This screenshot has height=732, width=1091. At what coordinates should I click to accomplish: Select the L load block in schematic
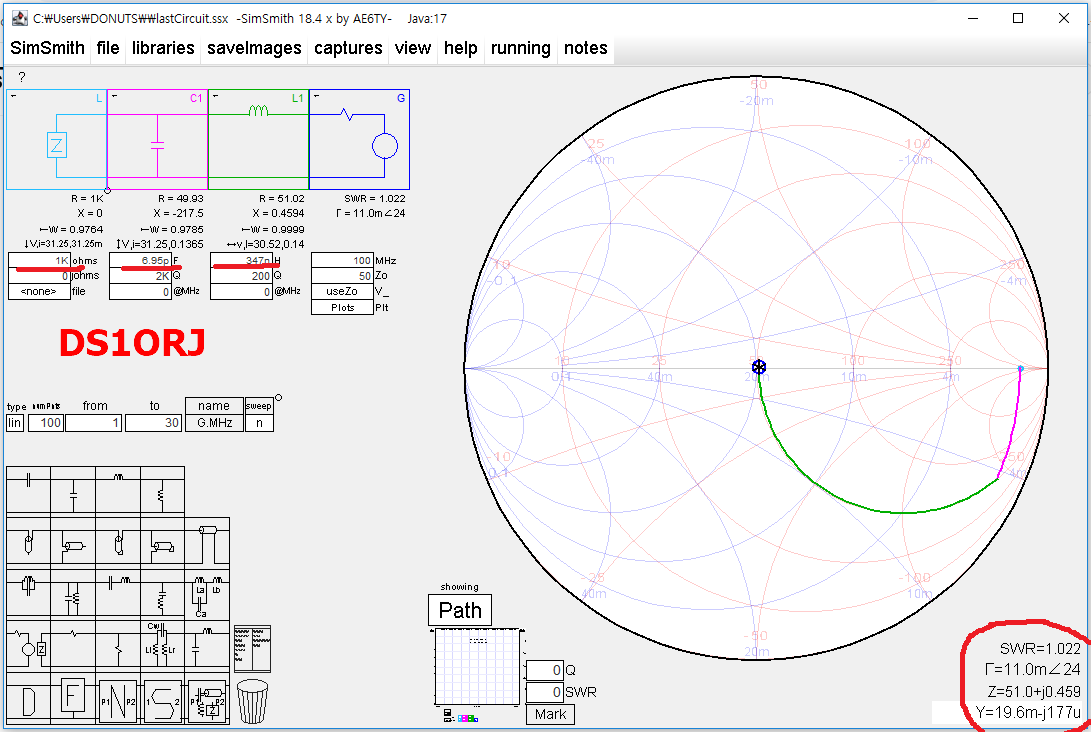pyautogui.click(x=56, y=139)
